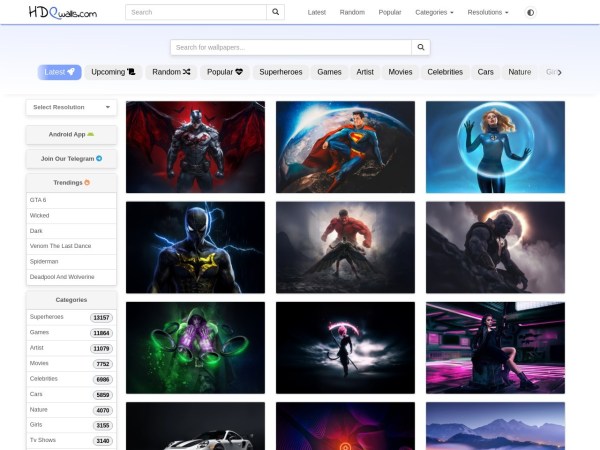Expand the Resolutions dropdown in navbar
The image size is (600, 450).
tap(487, 13)
